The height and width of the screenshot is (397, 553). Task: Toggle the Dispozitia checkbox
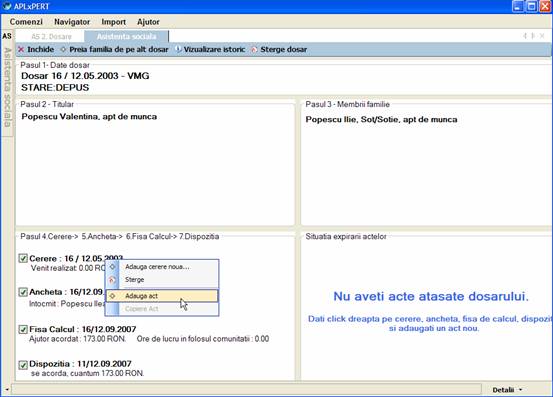[23, 364]
